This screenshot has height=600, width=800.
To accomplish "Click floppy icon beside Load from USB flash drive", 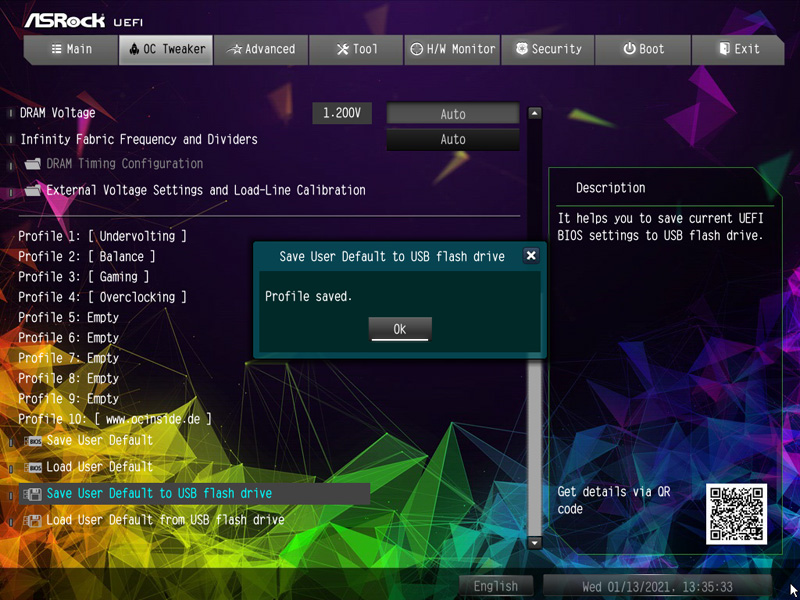I will pos(33,520).
